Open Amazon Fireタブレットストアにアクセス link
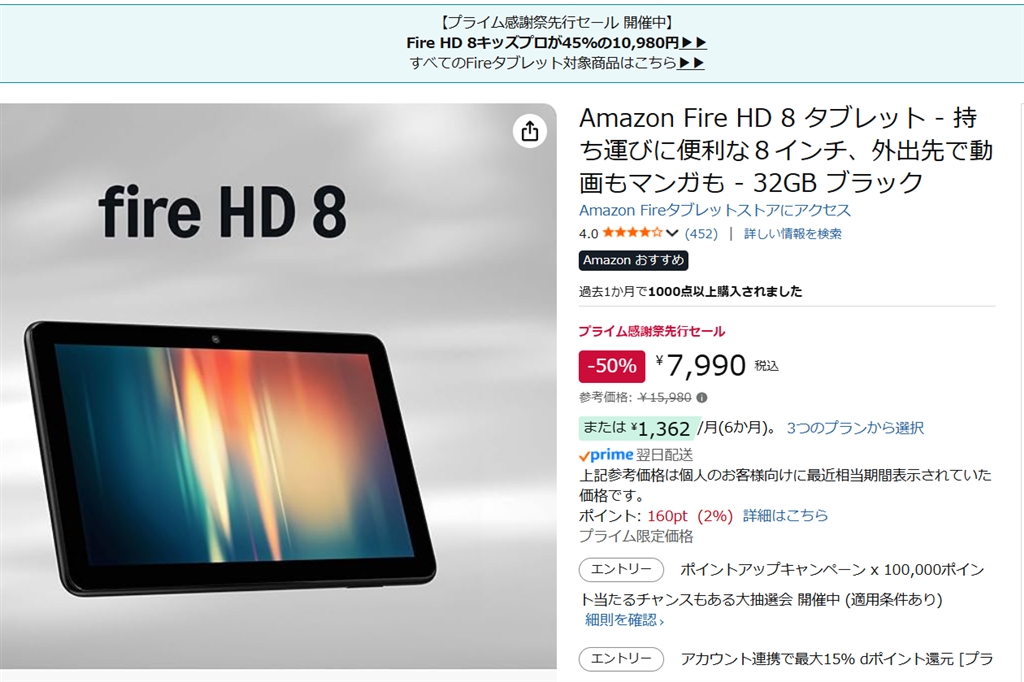This screenshot has height=682, width=1024. pos(715,210)
